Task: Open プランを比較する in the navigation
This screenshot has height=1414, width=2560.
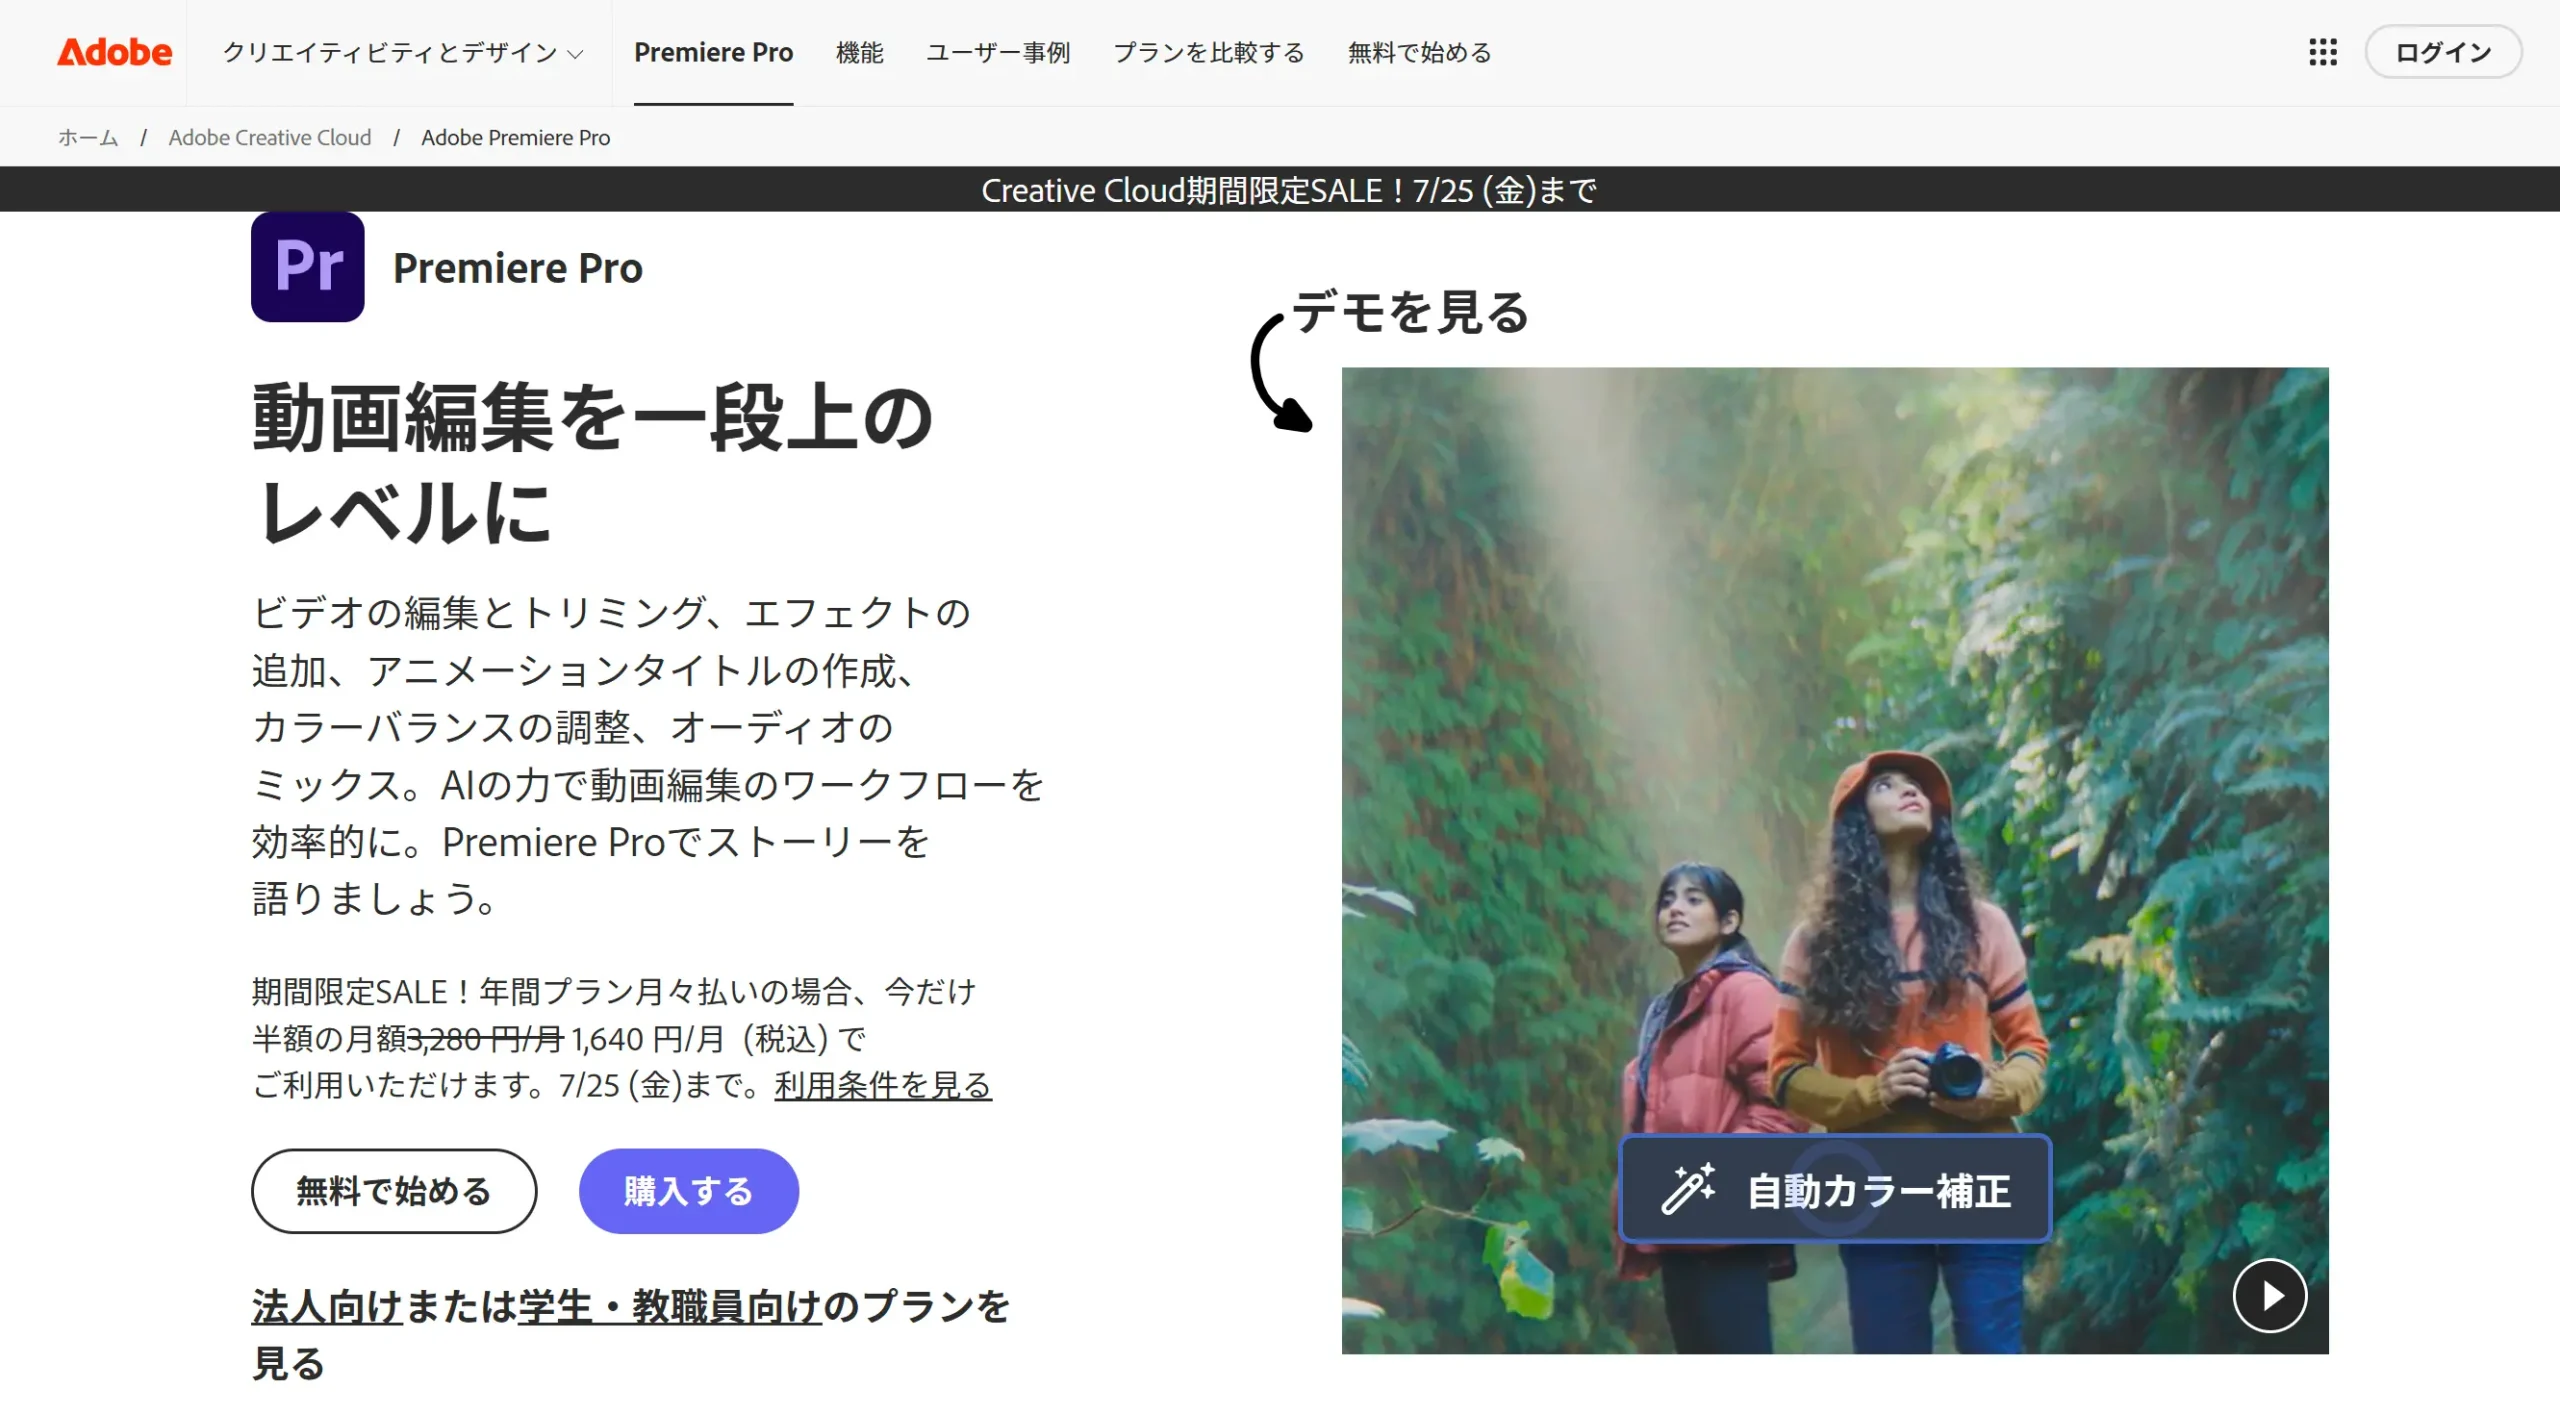Action: (1208, 53)
